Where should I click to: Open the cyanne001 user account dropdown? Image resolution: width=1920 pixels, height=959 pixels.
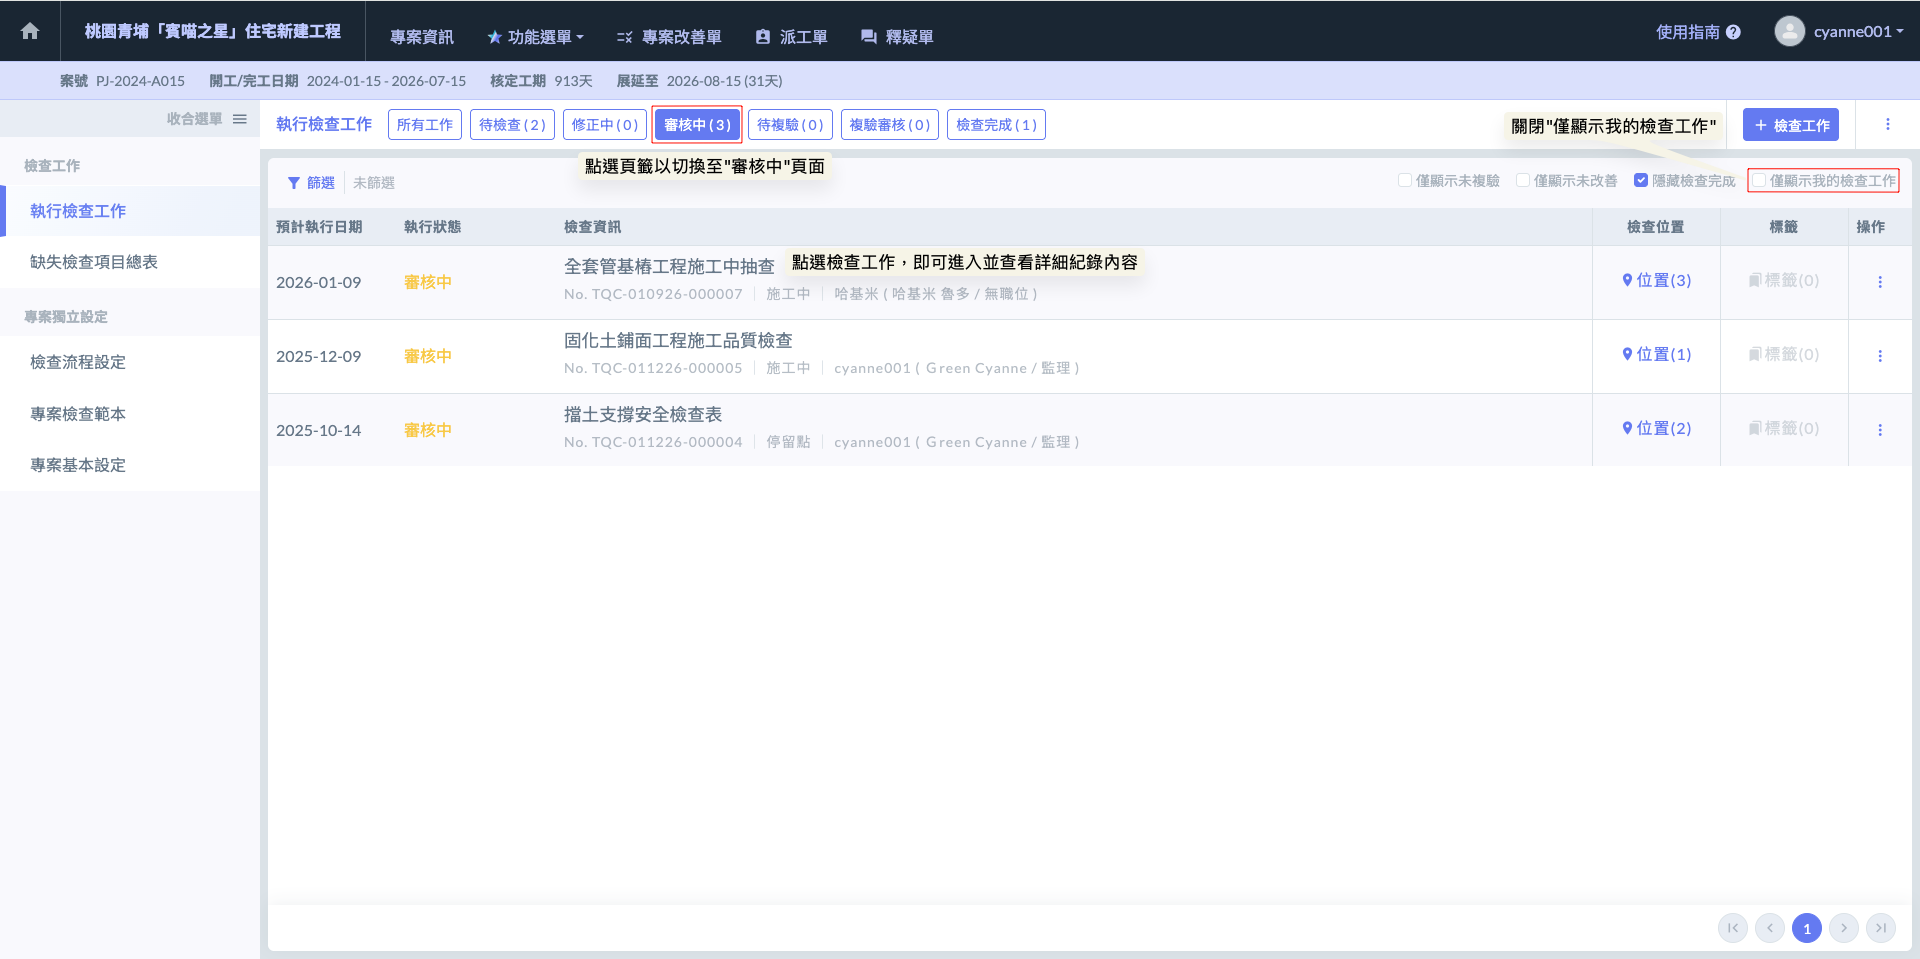pyautogui.click(x=1840, y=31)
